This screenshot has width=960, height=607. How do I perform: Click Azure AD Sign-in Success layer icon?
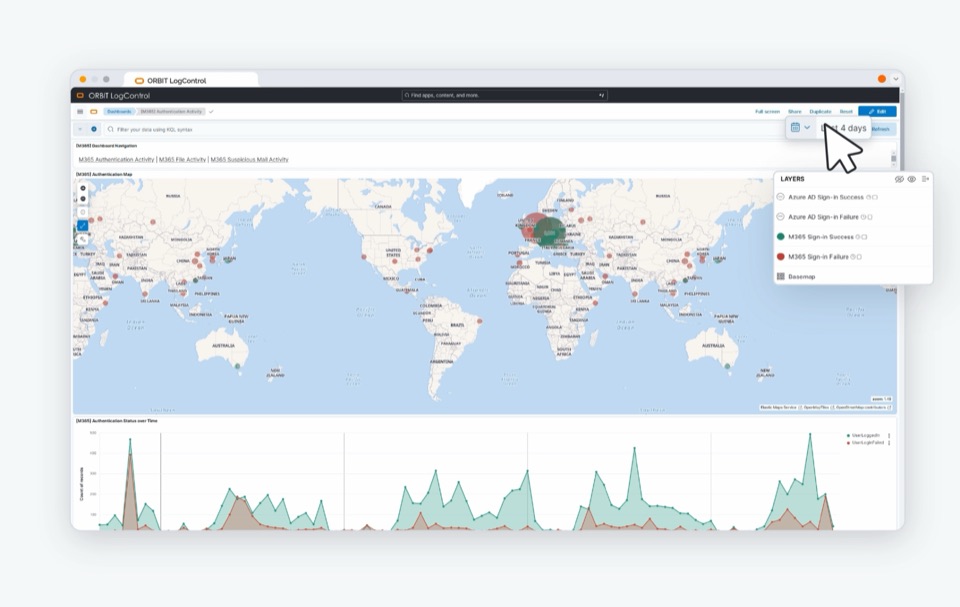(x=781, y=197)
